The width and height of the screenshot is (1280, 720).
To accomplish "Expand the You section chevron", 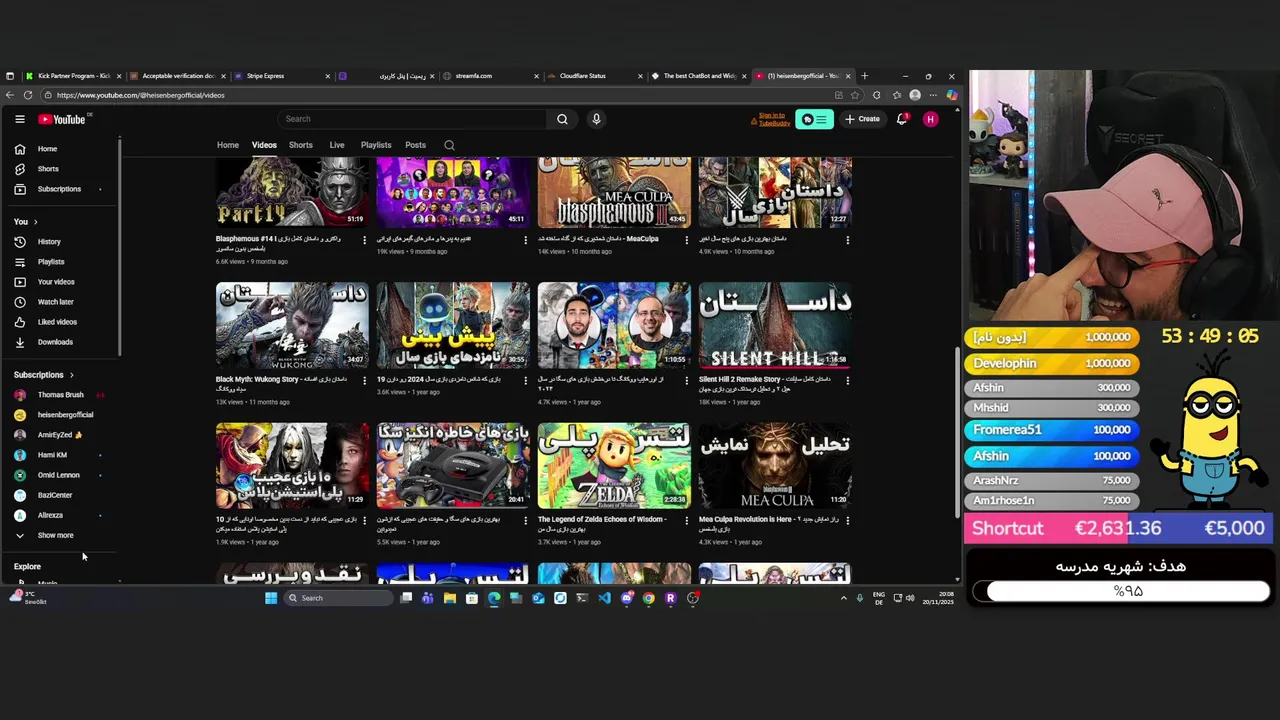I will (x=35, y=222).
